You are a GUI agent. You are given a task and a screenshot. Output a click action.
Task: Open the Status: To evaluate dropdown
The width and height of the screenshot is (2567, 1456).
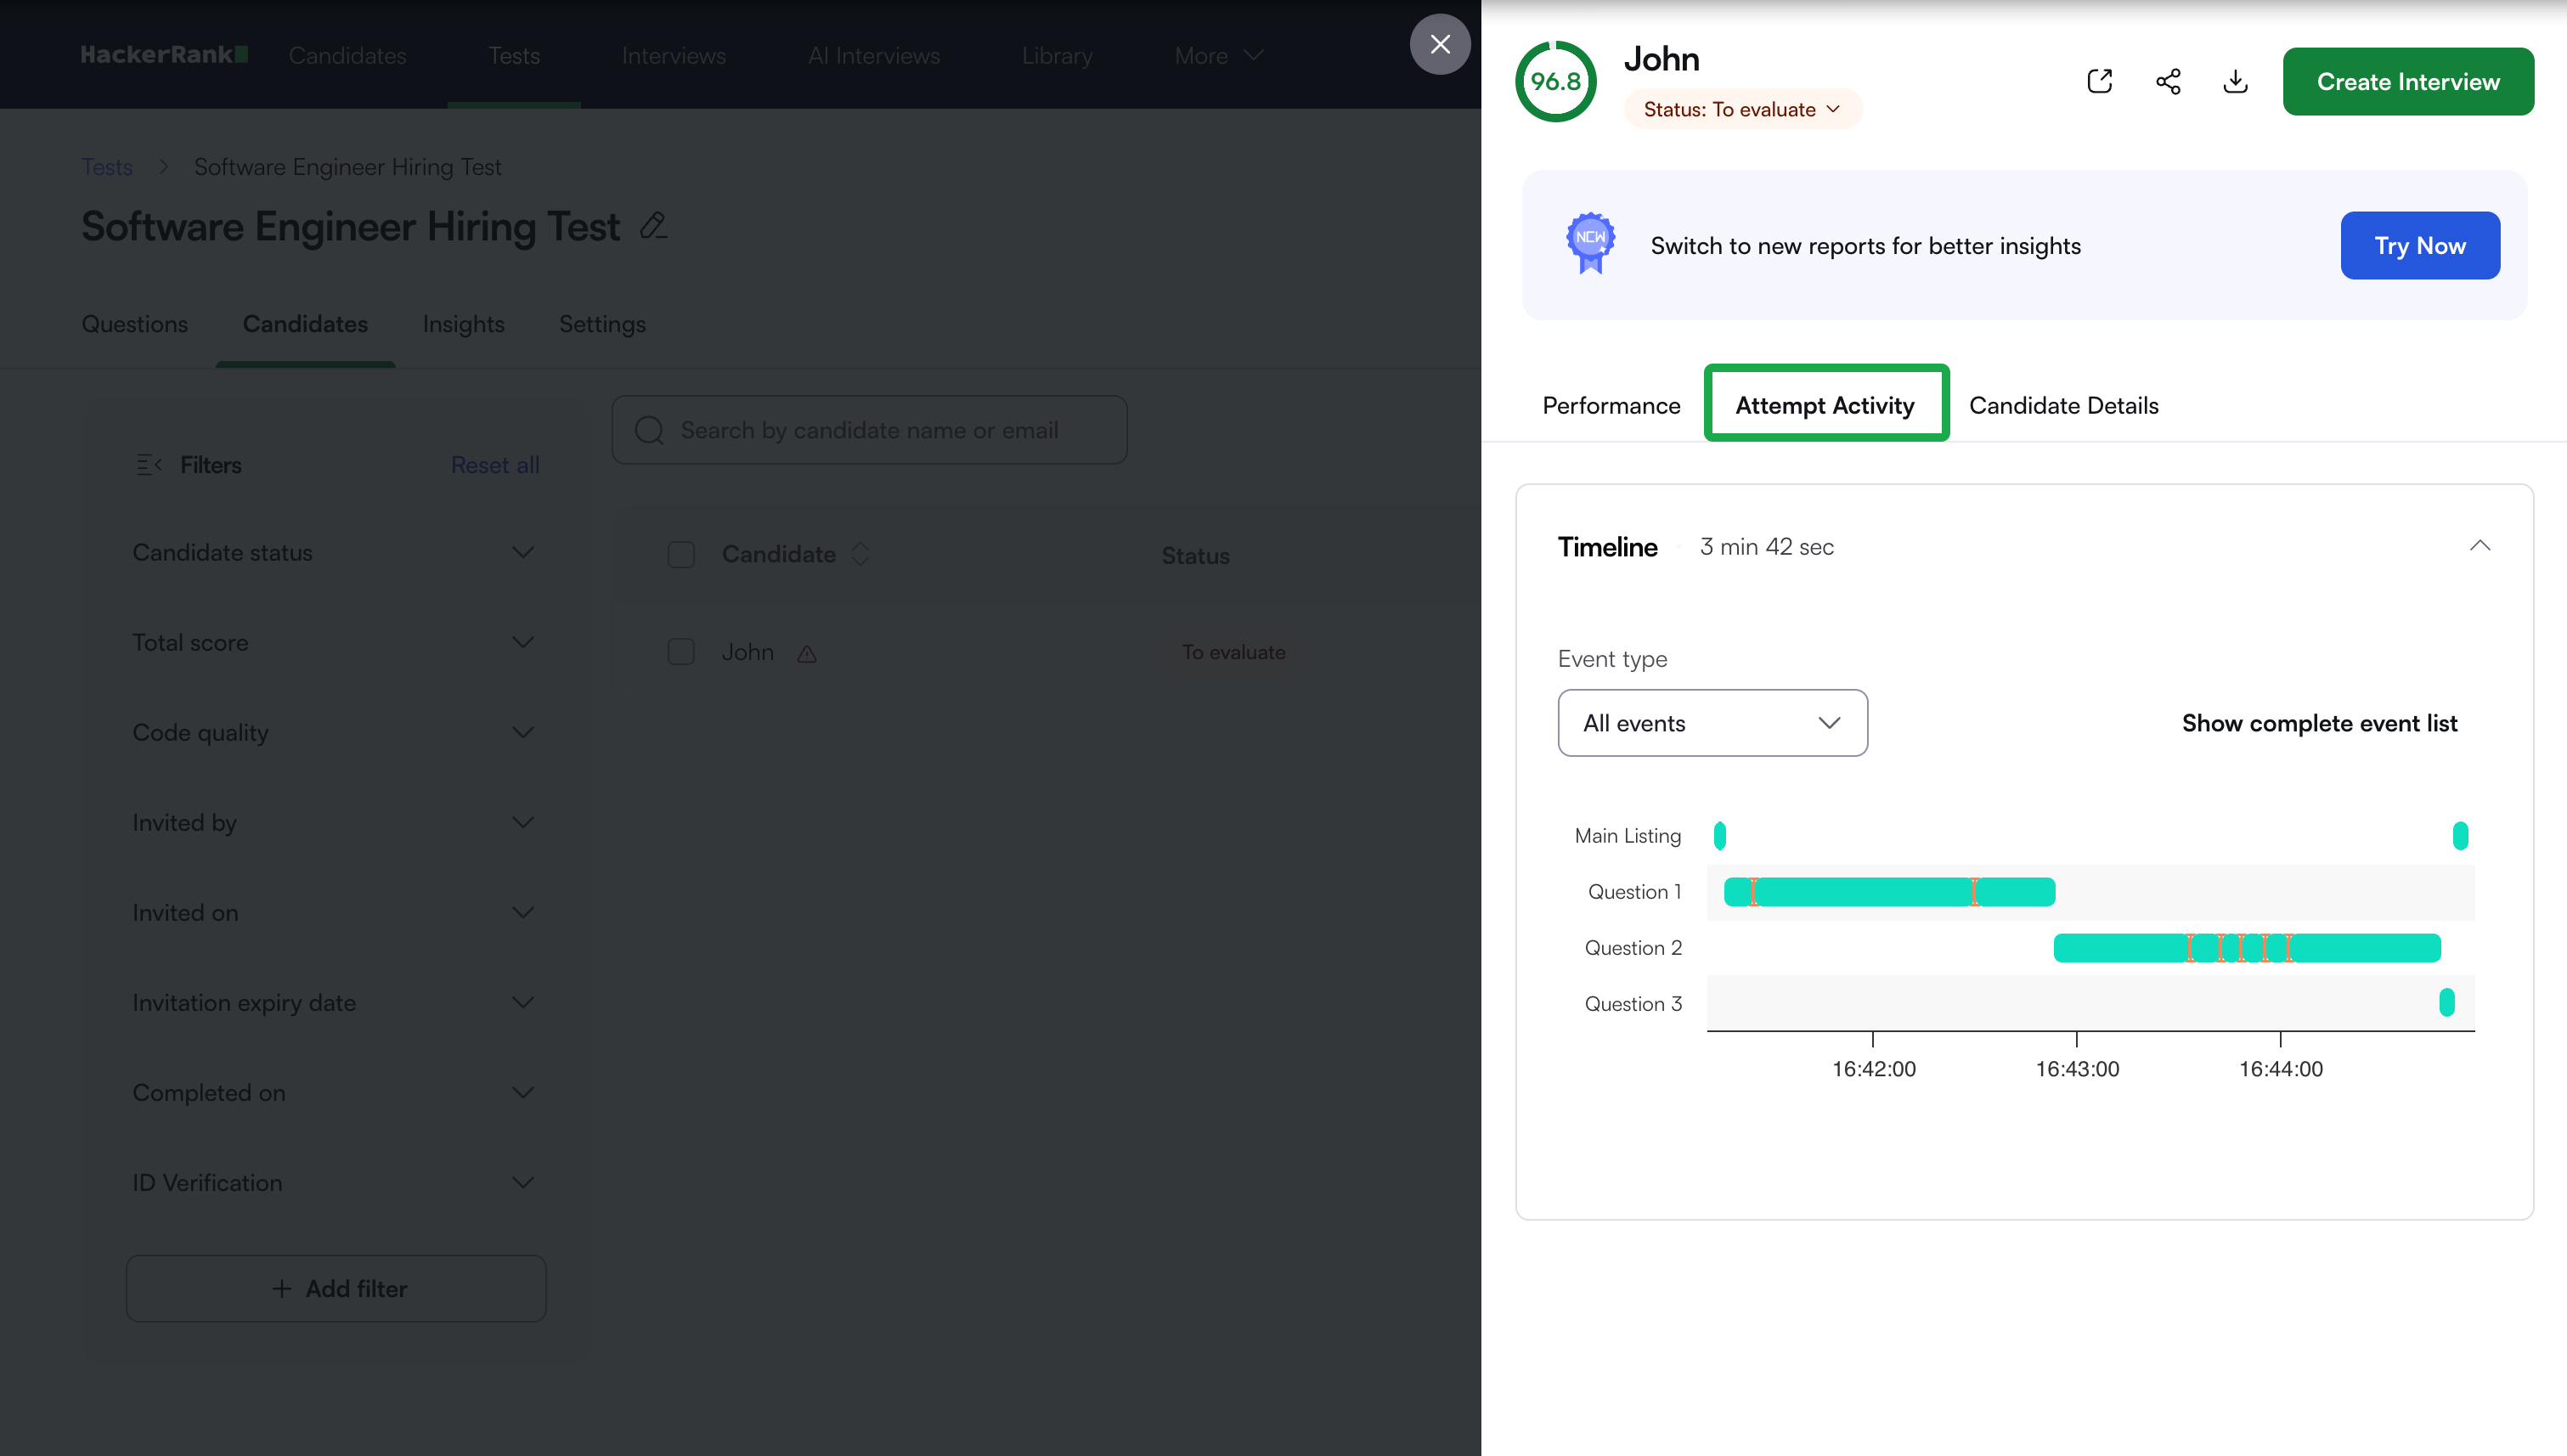(x=1741, y=109)
